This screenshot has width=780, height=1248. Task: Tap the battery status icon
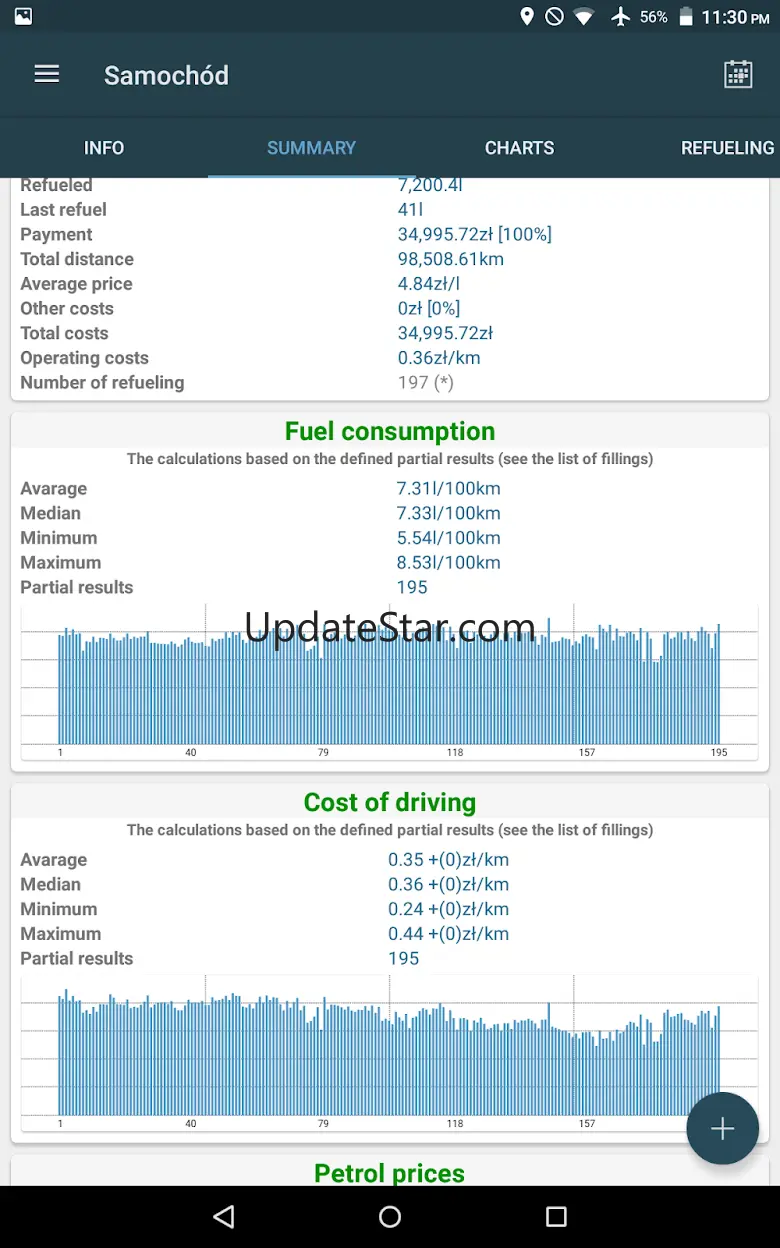(x=686, y=17)
